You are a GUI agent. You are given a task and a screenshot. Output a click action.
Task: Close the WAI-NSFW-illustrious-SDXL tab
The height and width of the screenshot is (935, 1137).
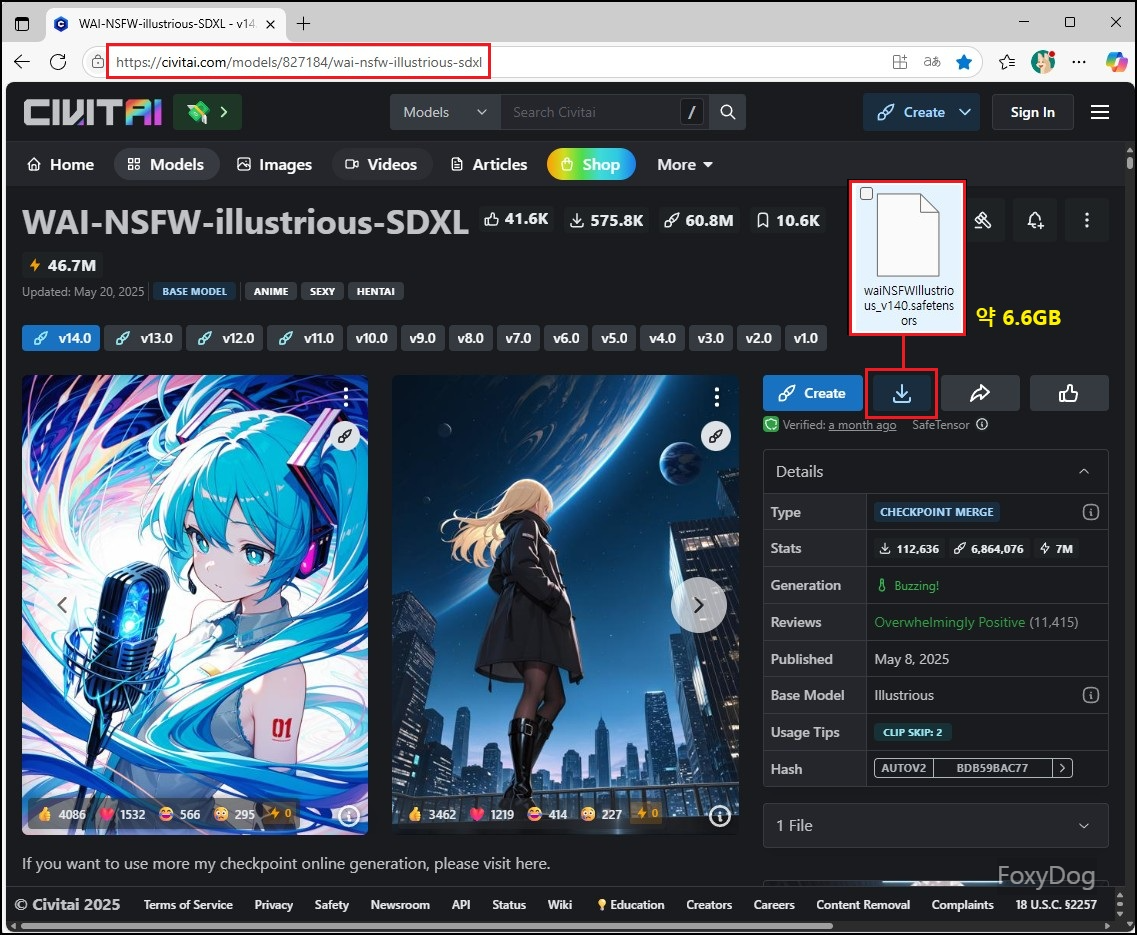tap(270, 24)
